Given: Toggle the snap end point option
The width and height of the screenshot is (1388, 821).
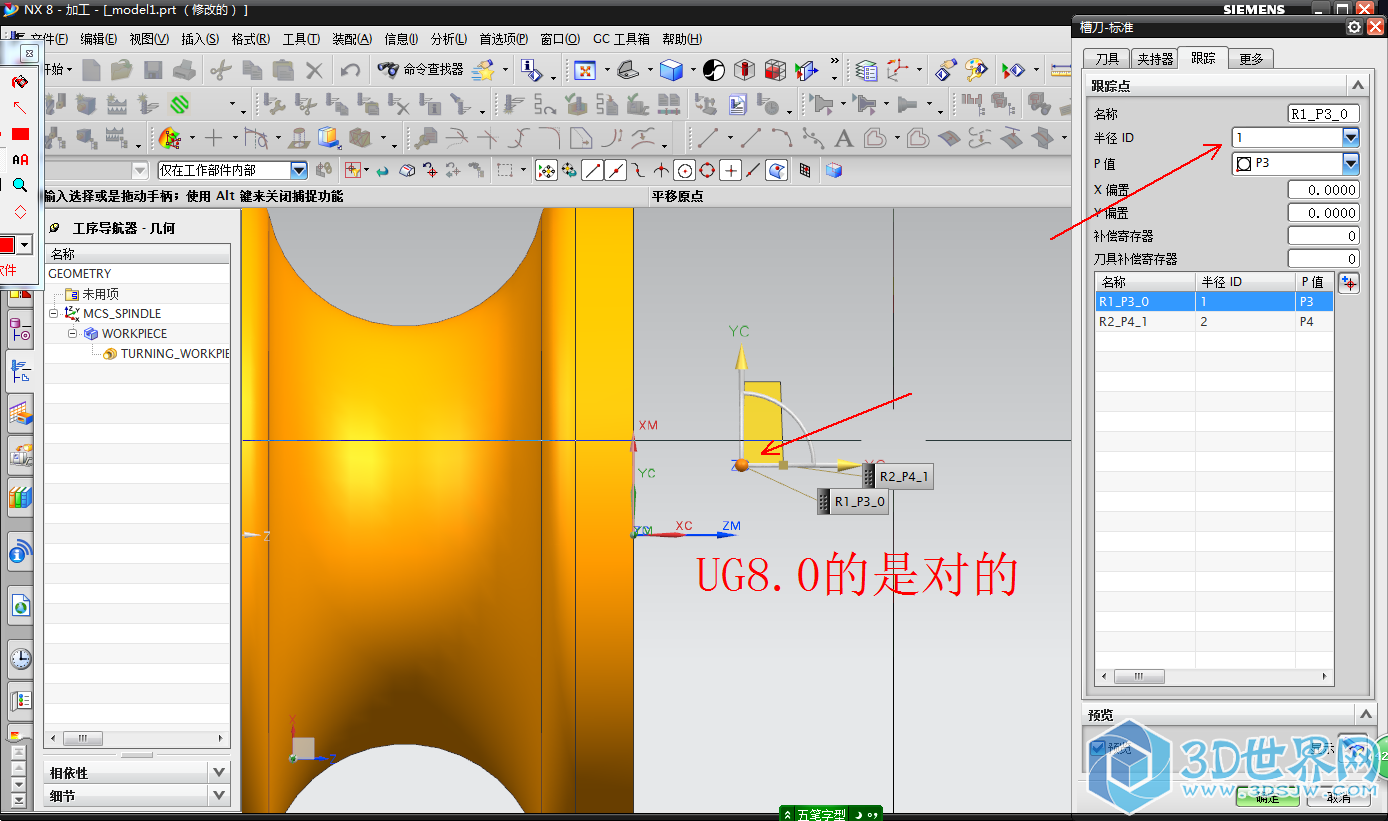Looking at the screenshot, I should click(x=593, y=171).
